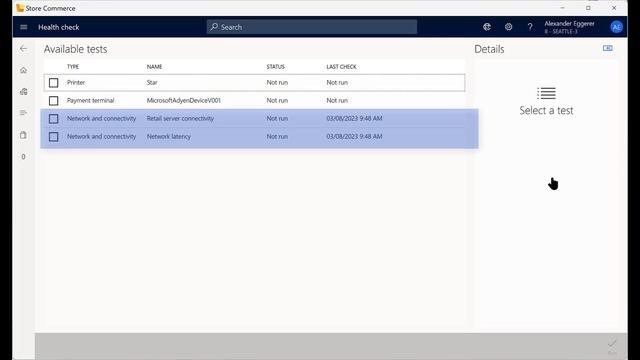Go back using the back arrow
The width and height of the screenshot is (640, 360).
tap(23, 49)
